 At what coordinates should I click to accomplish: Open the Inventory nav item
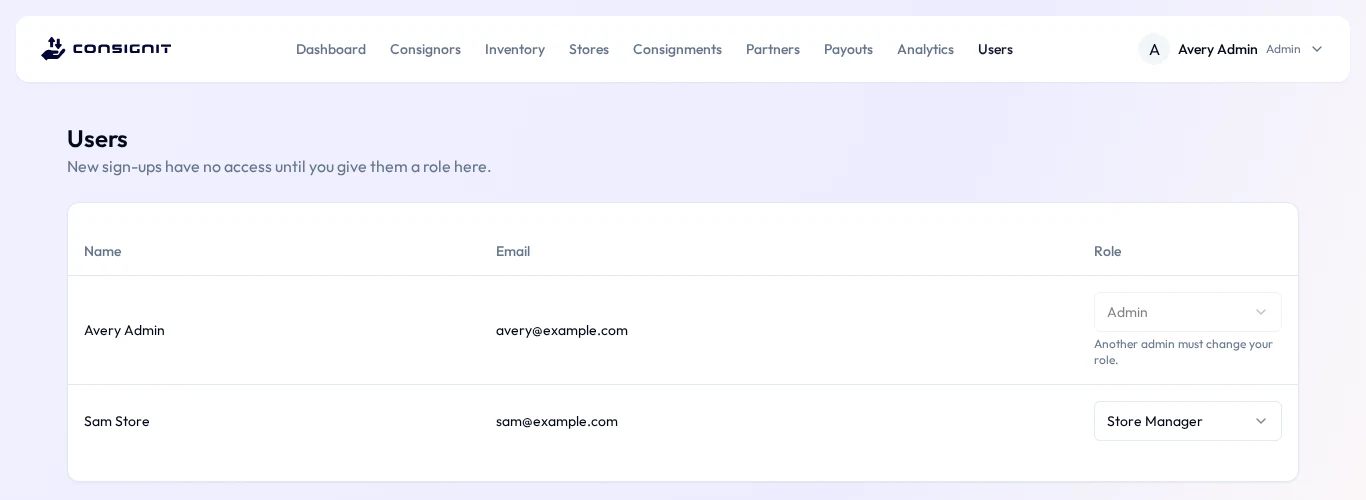[515, 49]
